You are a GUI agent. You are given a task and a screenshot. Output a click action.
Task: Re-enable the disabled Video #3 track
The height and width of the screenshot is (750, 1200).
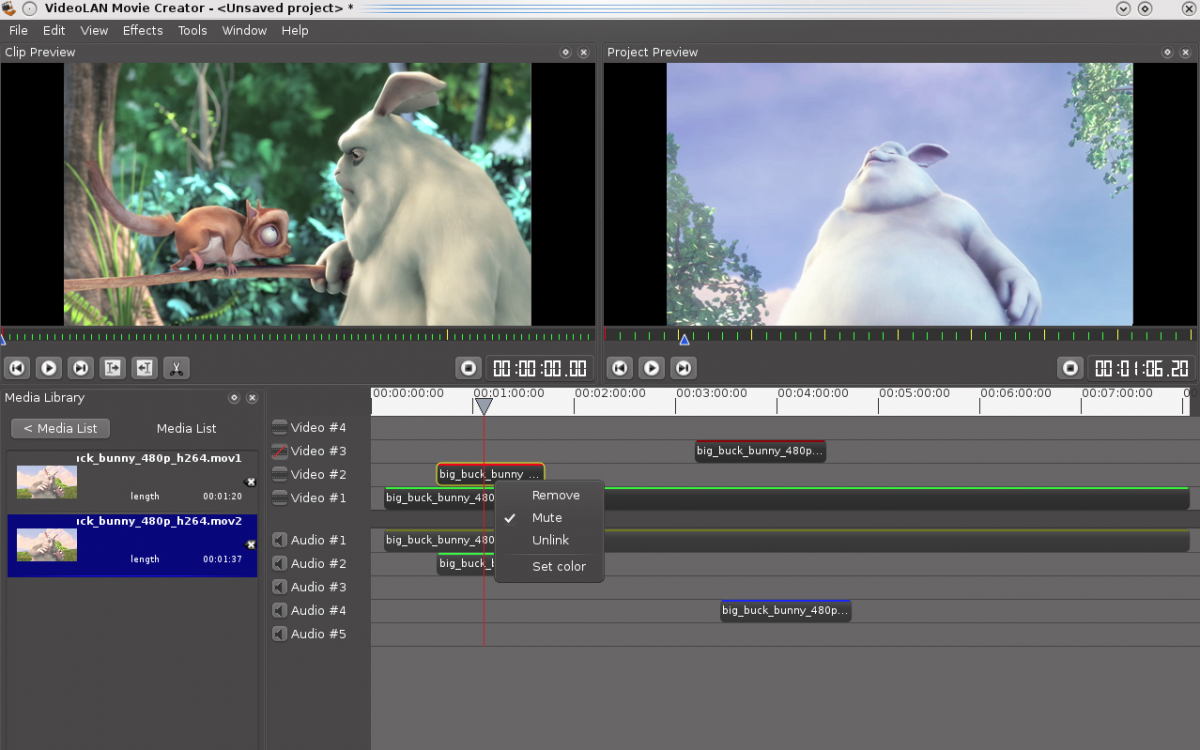point(280,451)
